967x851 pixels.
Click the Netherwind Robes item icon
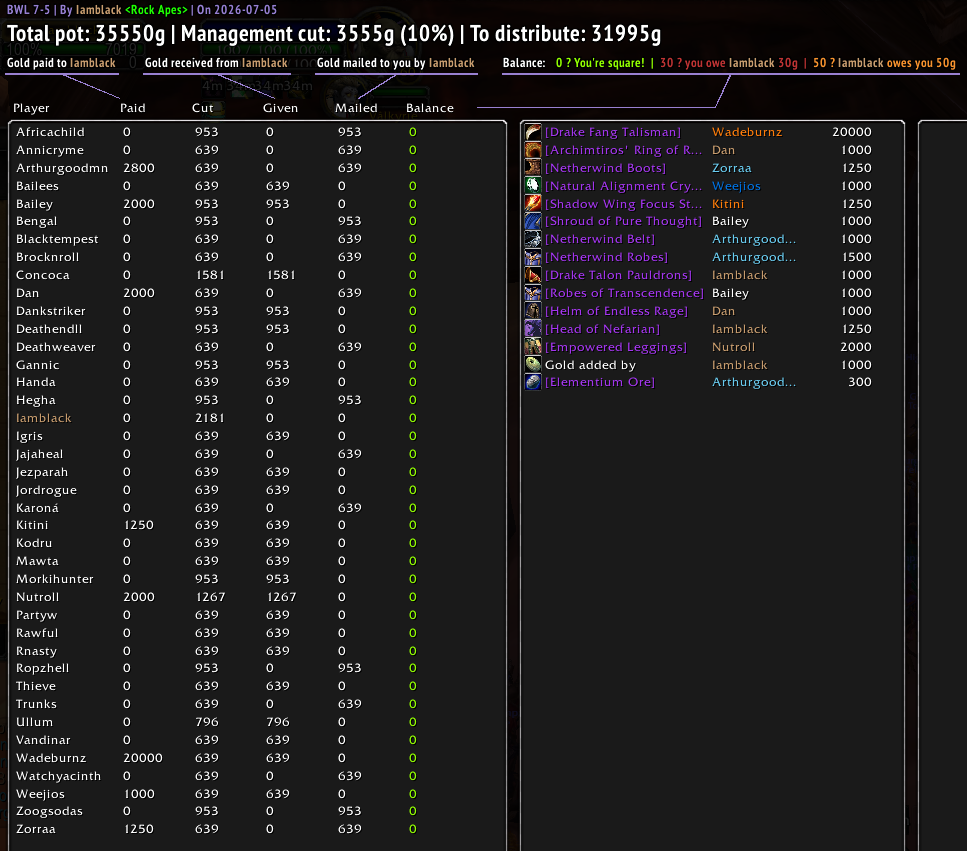tap(533, 257)
